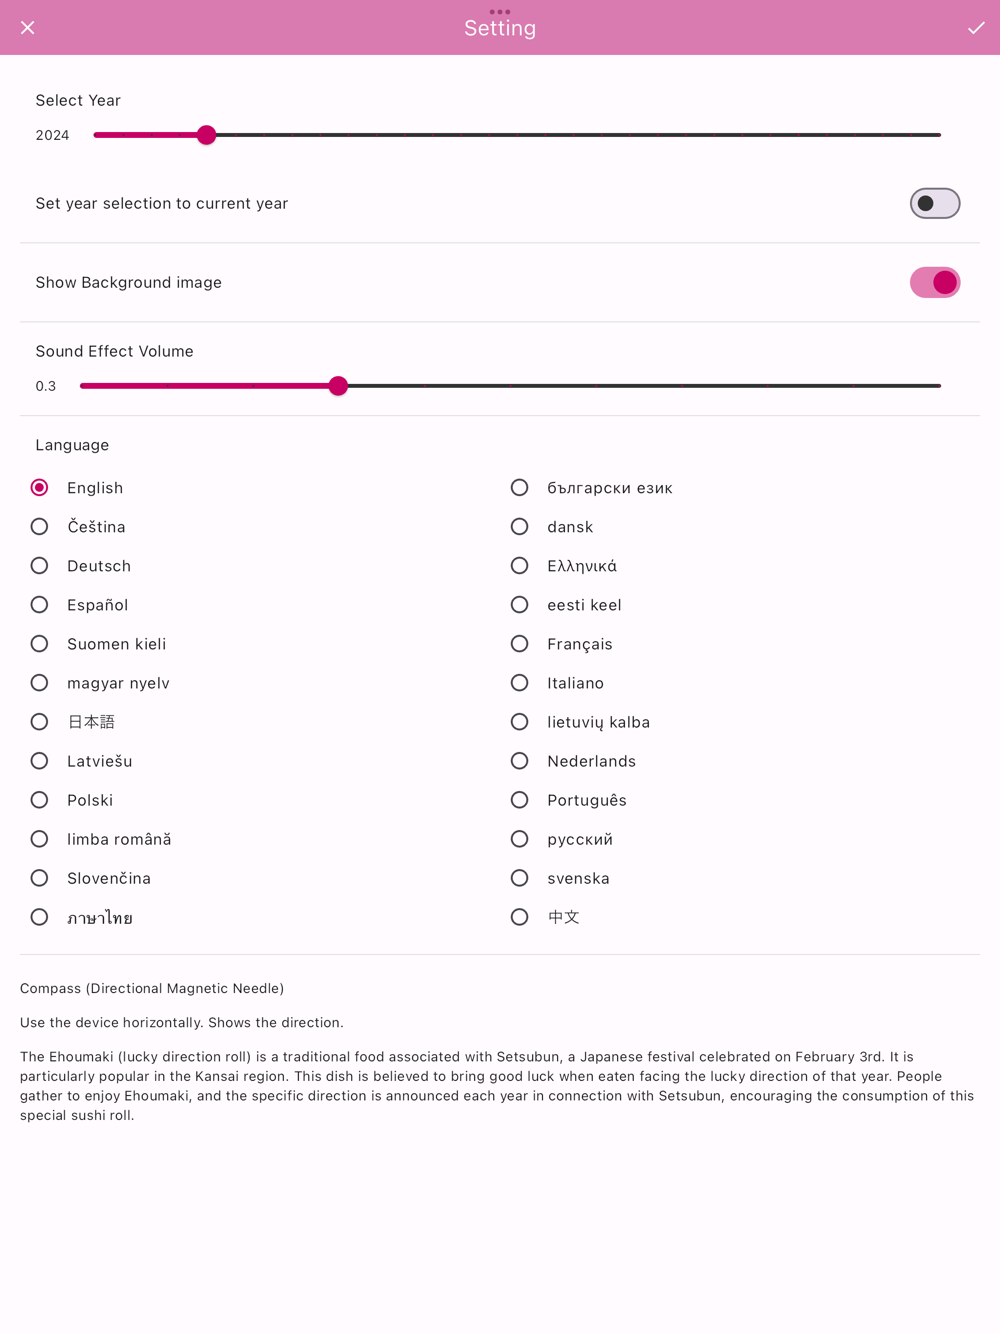Click the Select Year slider thumb
This screenshot has height=1334, width=1000.
point(207,135)
